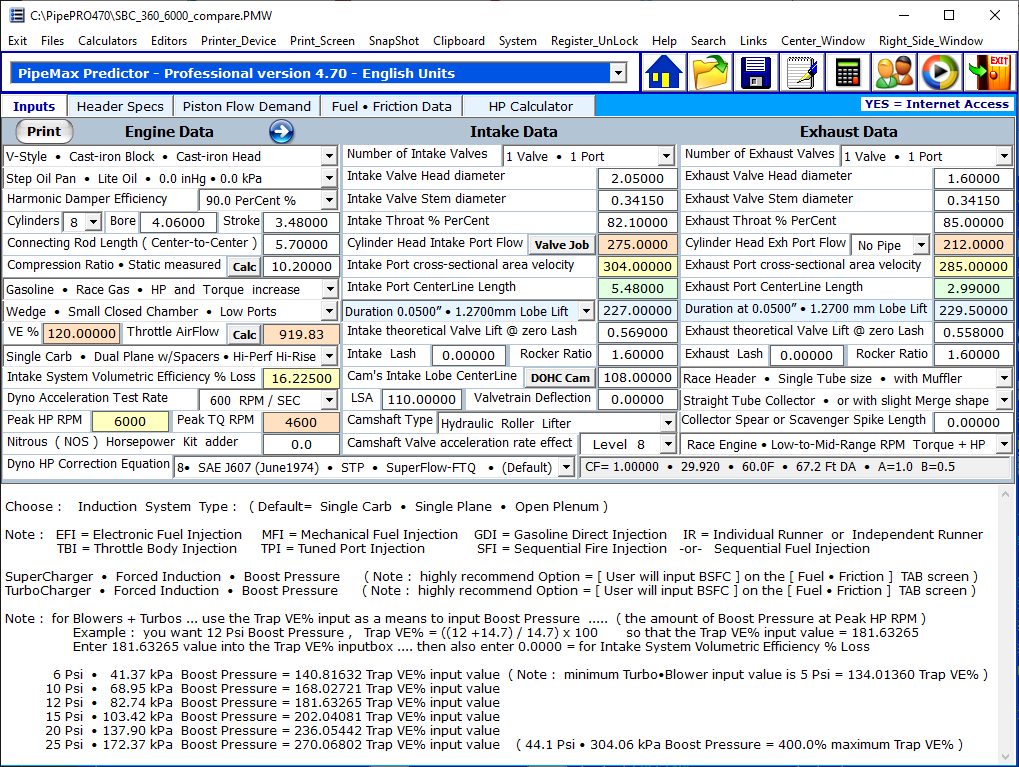Switch to Piston Flow Demand tab
Image resolution: width=1019 pixels, height=767 pixels.
pos(247,107)
